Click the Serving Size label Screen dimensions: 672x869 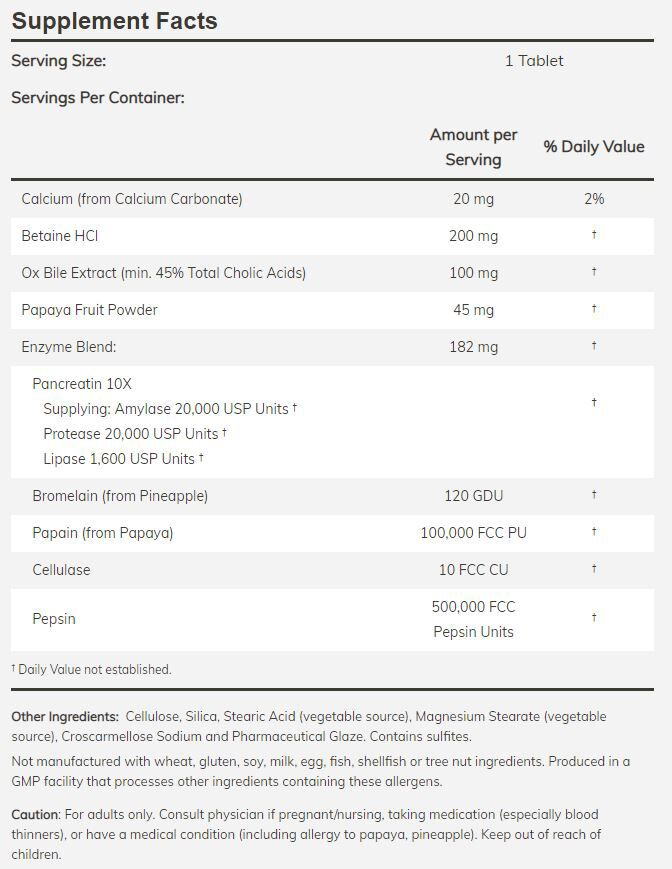(58, 61)
